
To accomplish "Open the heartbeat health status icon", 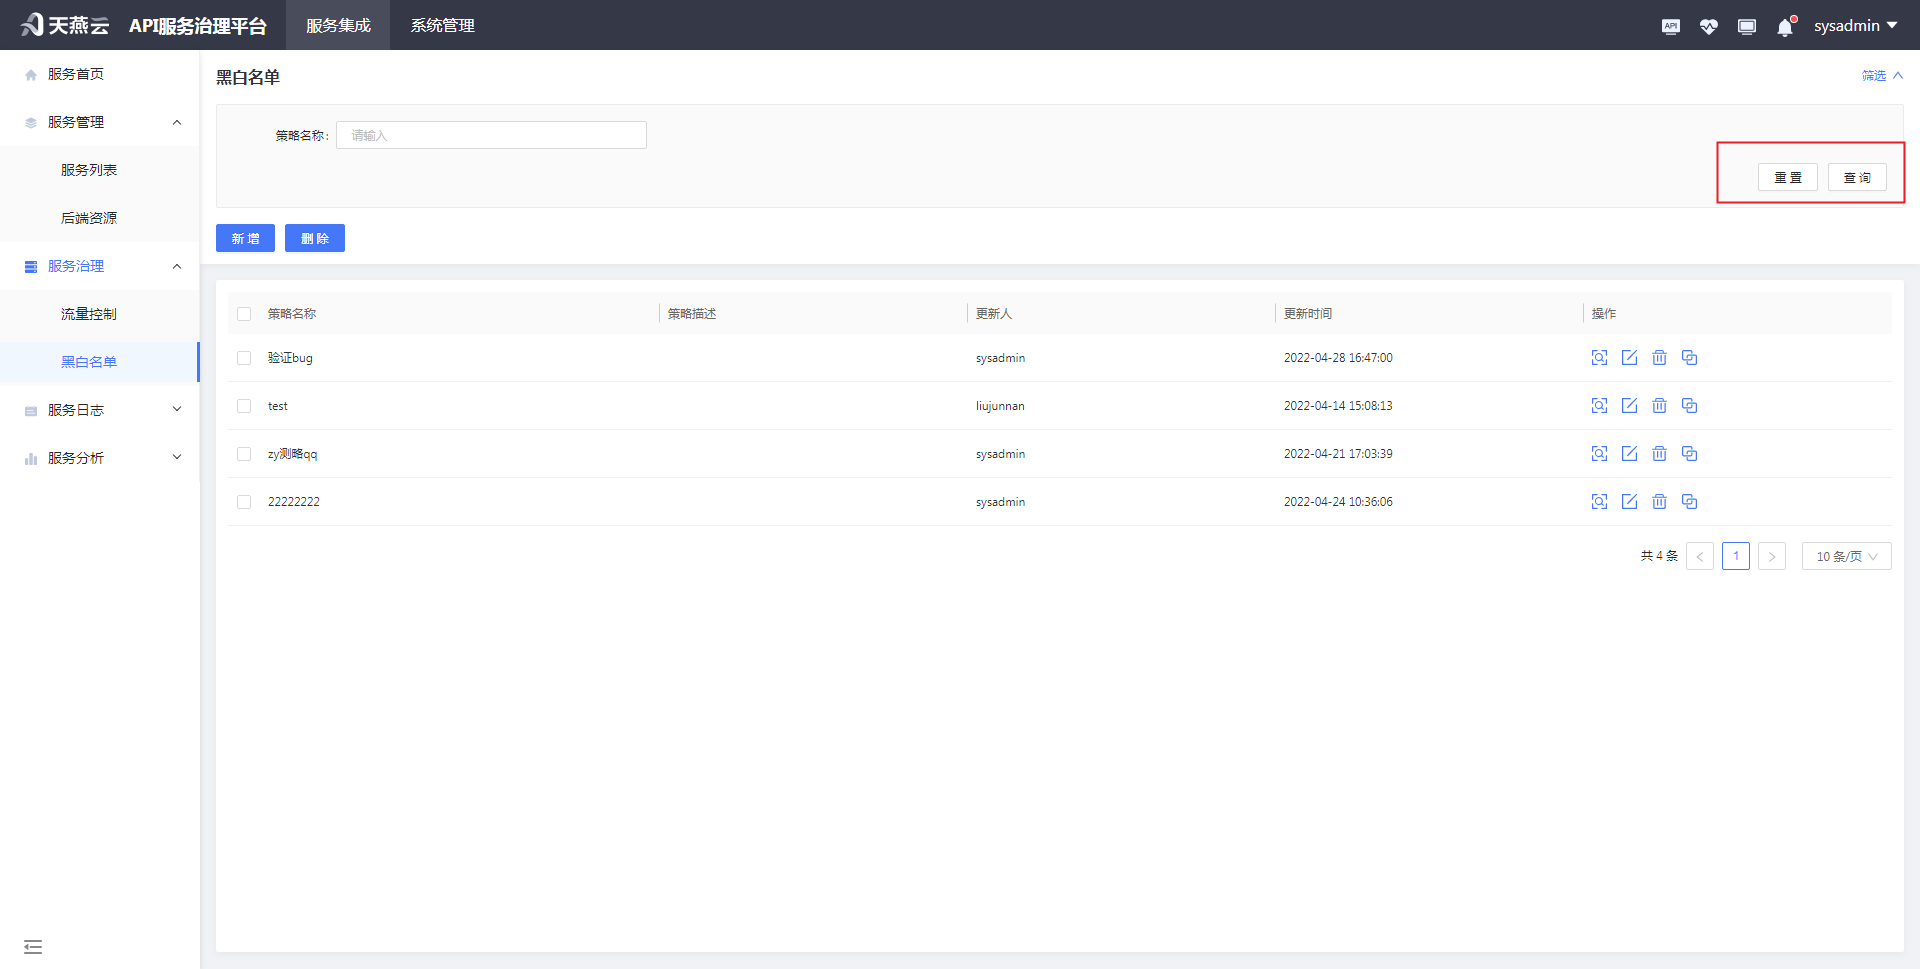I will [1708, 27].
